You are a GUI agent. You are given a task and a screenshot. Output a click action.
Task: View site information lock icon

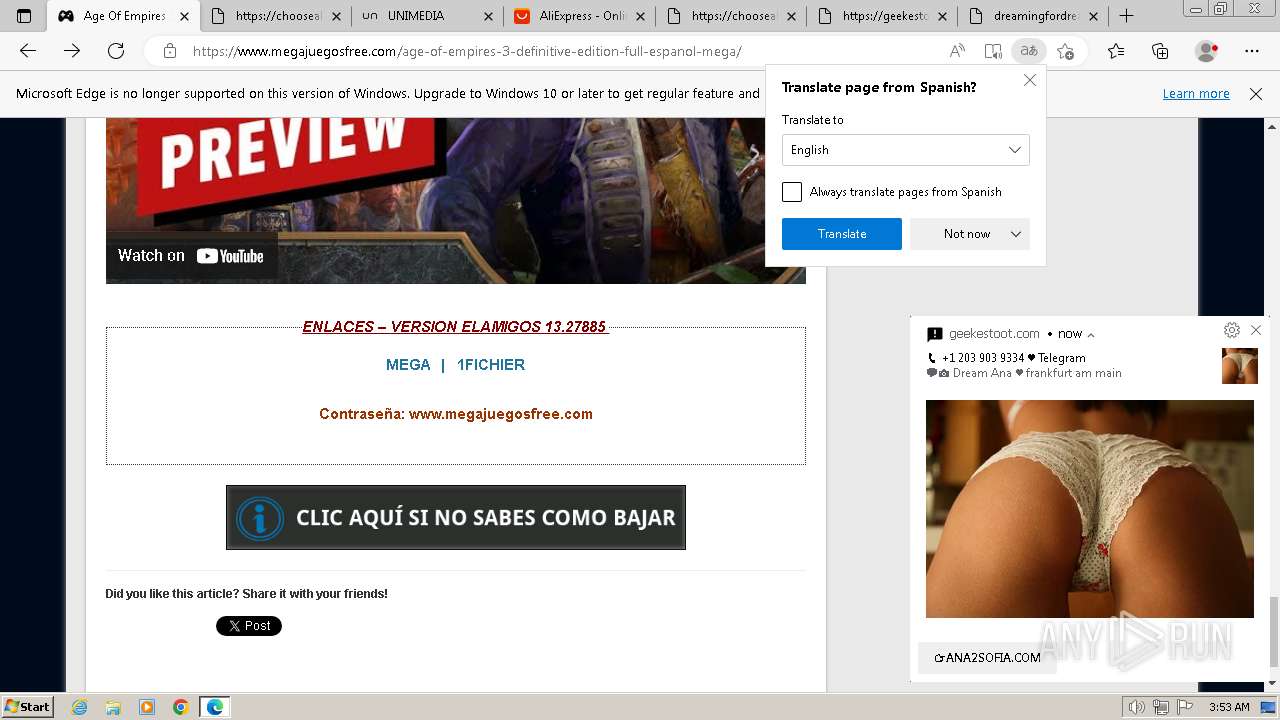pyautogui.click(x=170, y=51)
